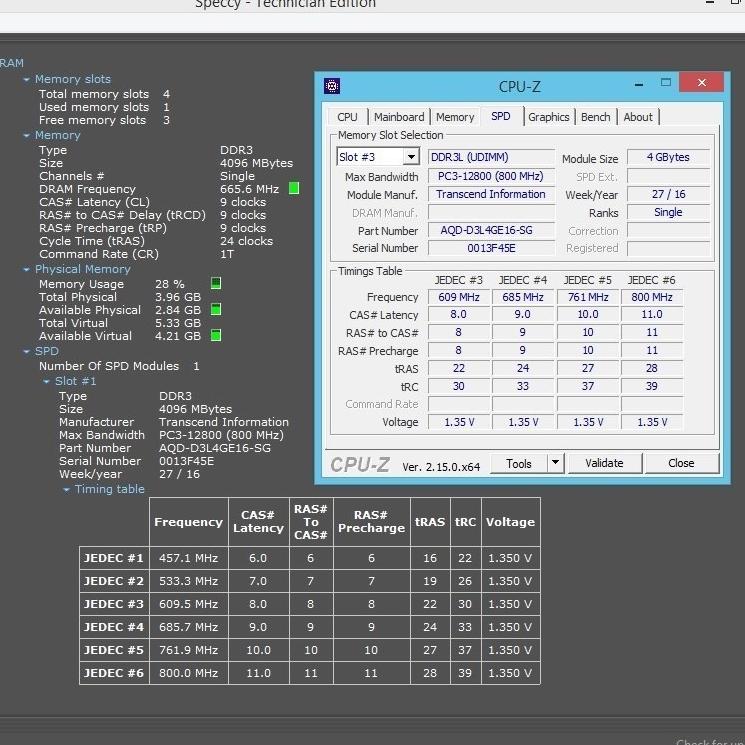Collapse the Memory section in Speccy
Viewport: 745px width, 745px height.
tap(27, 135)
